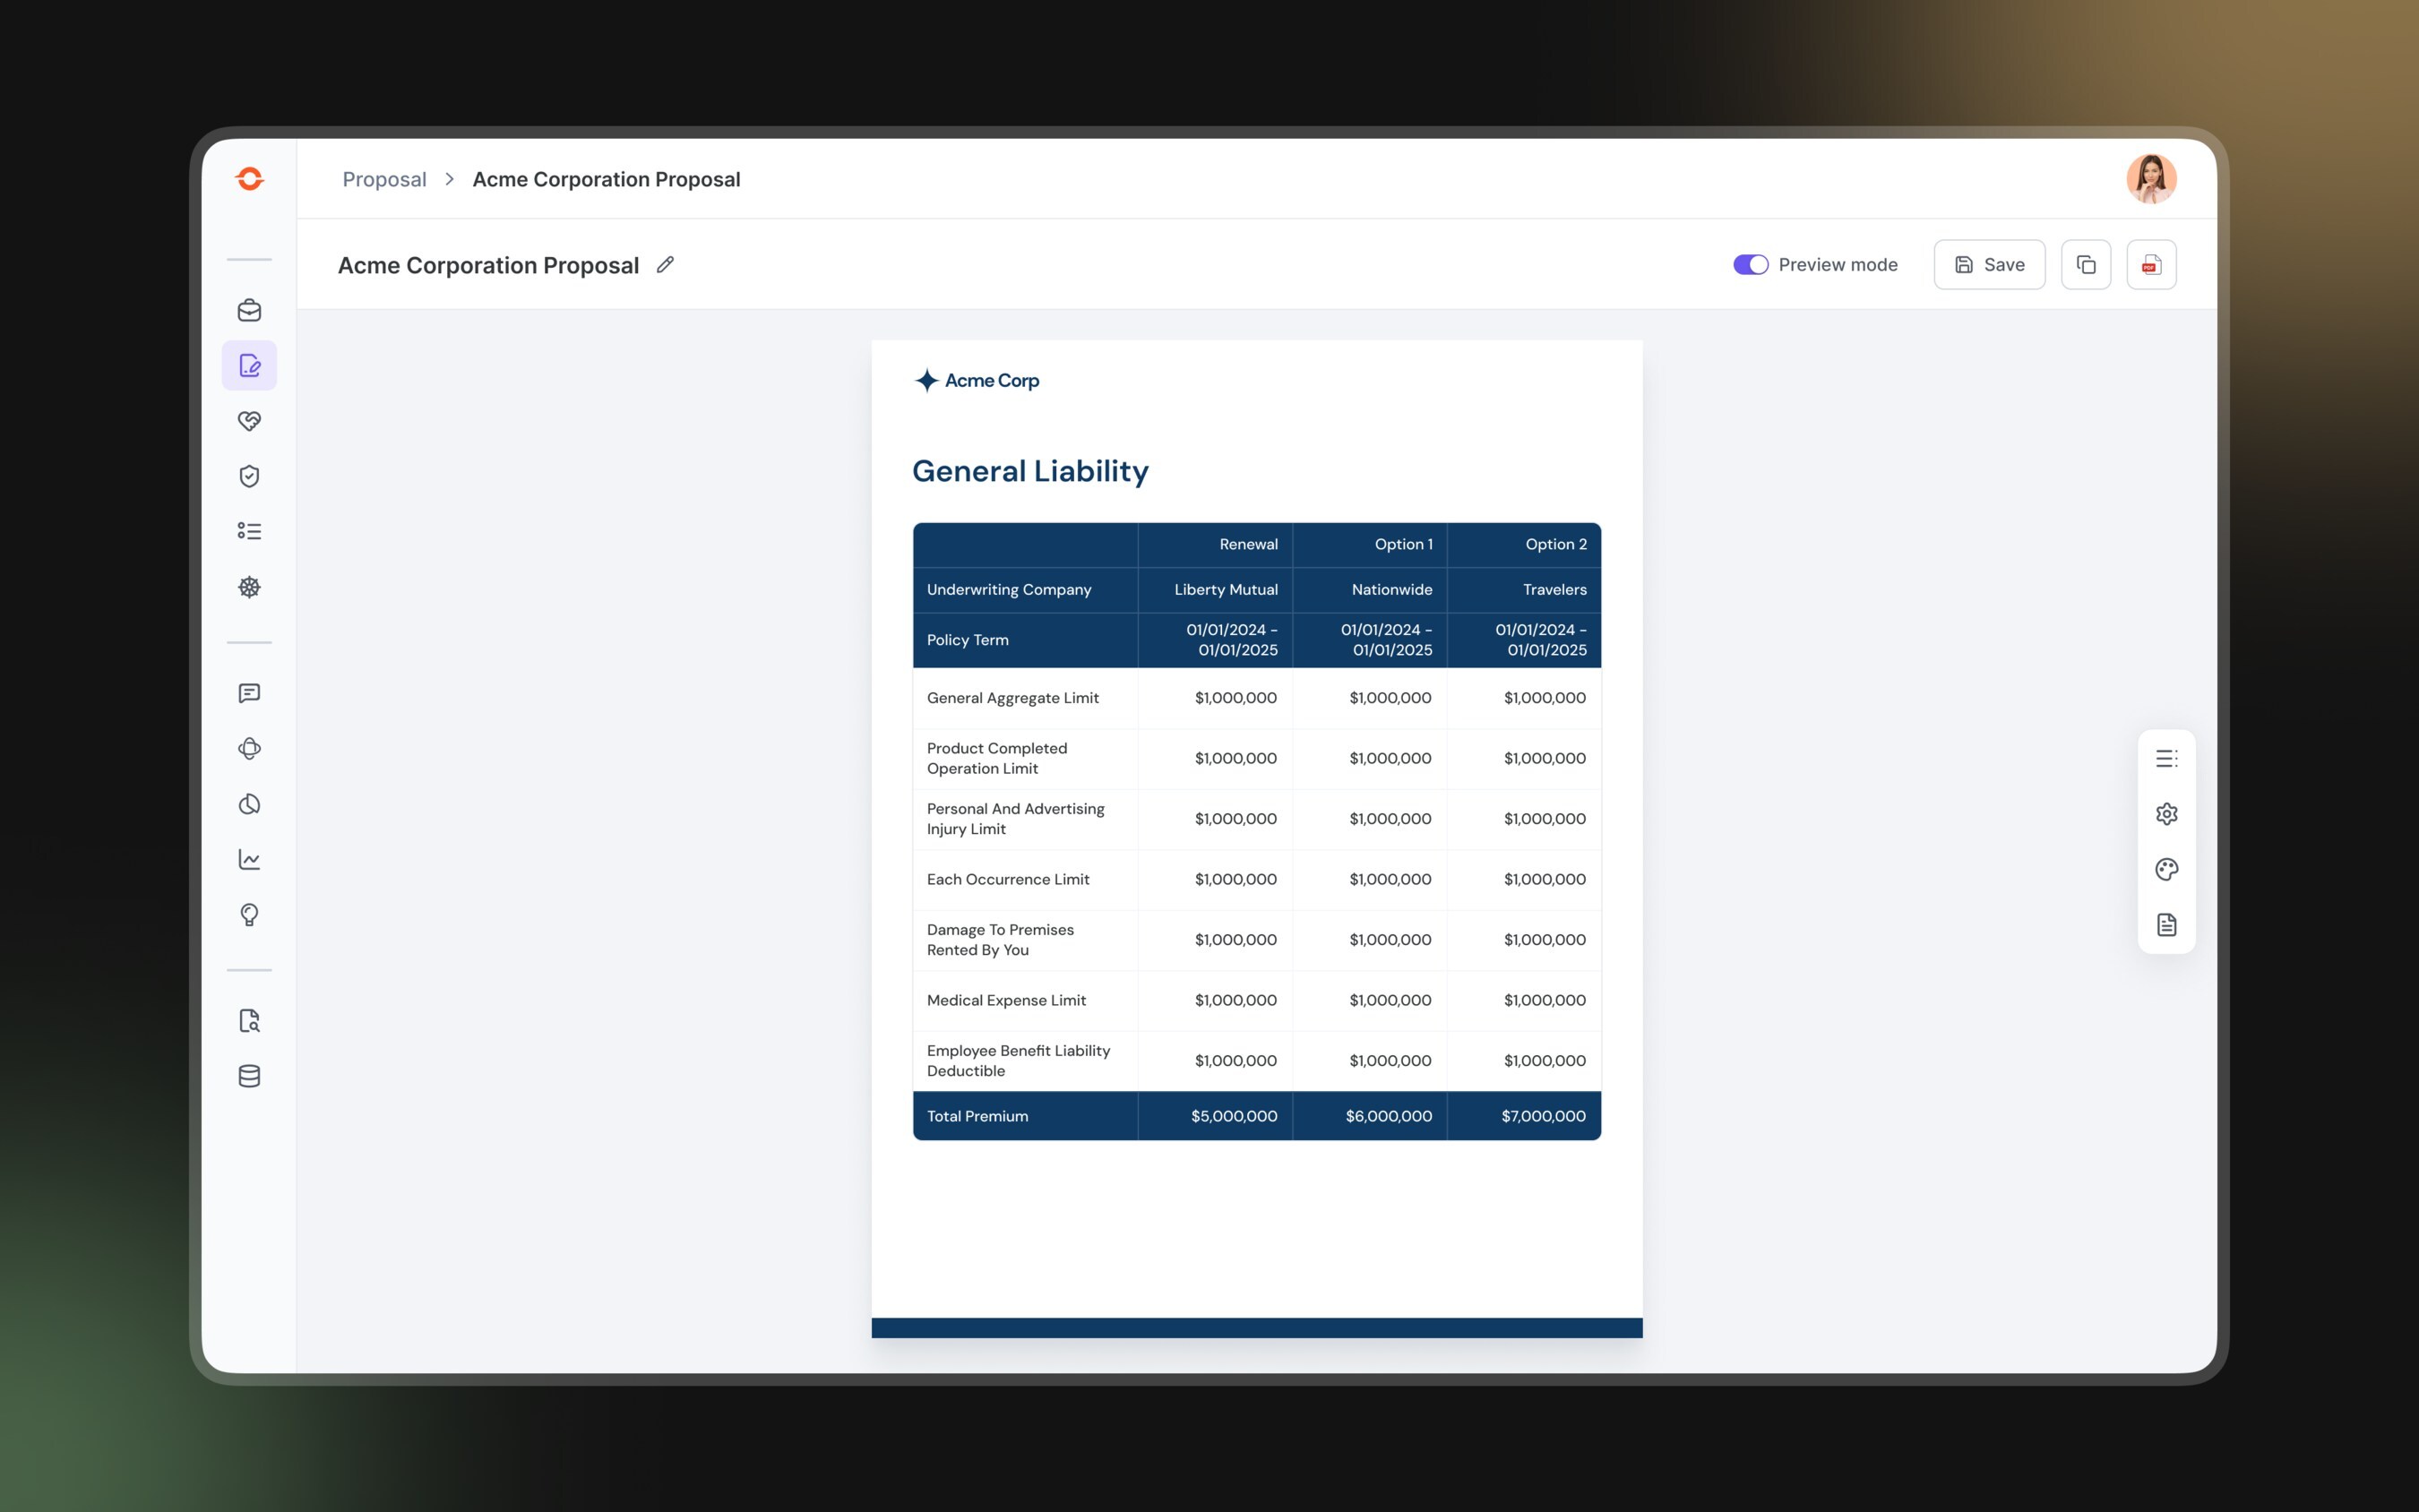Click the ship wheel sidebar icon

pos(249,587)
